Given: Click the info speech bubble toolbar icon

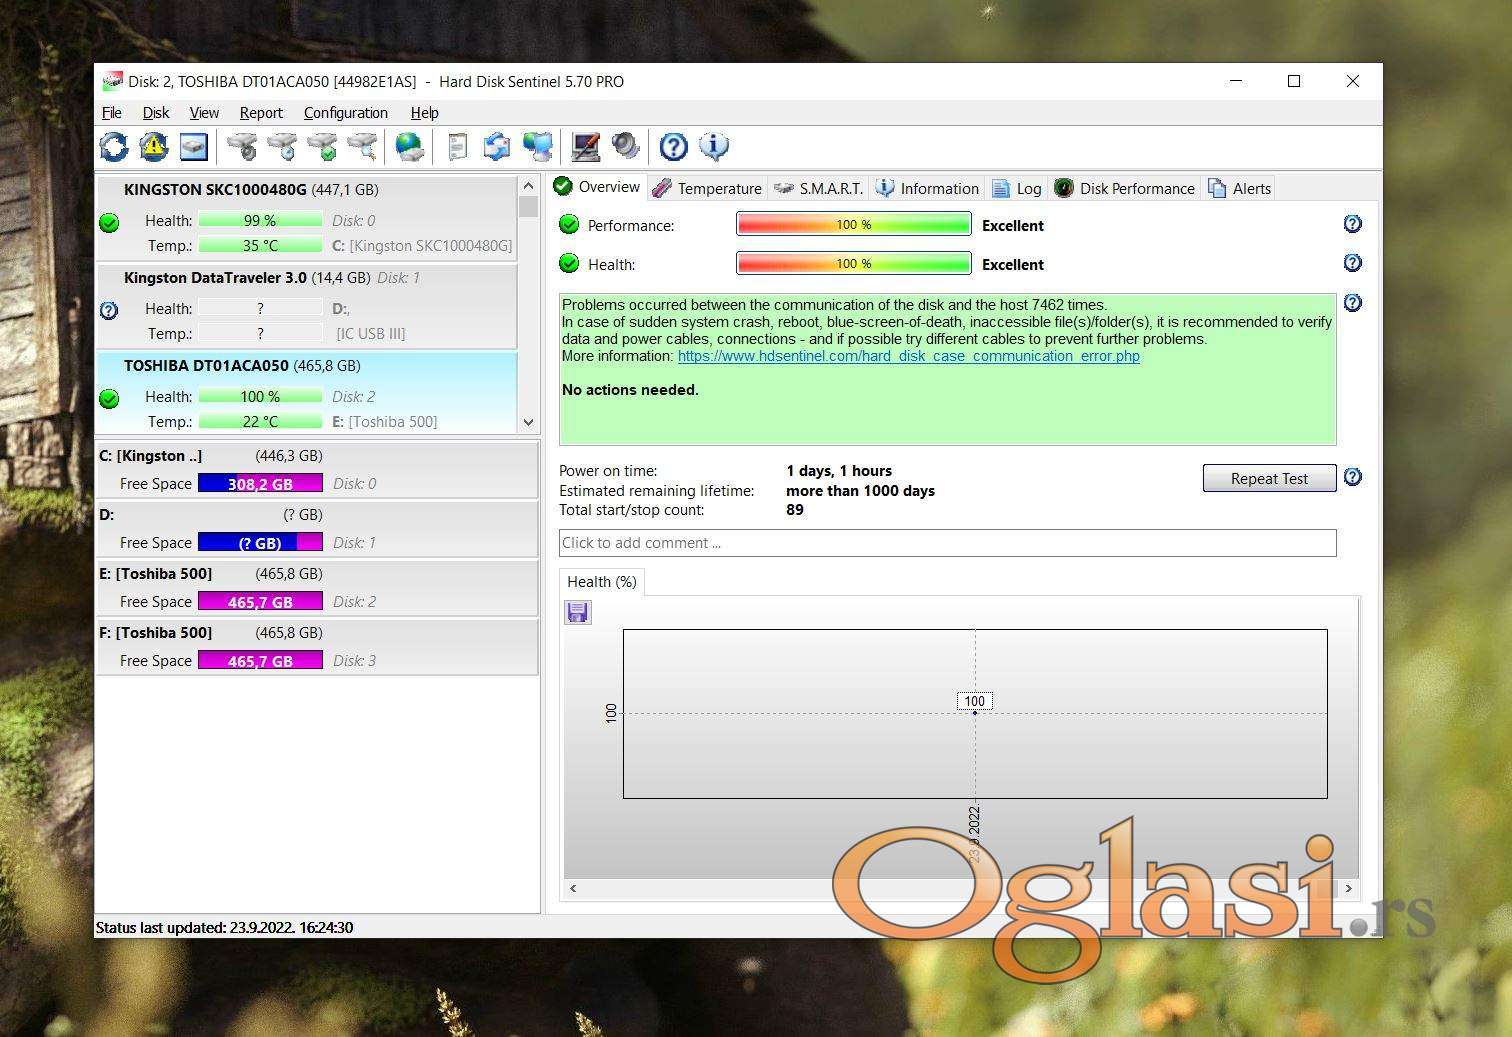Looking at the screenshot, I should point(714,147).
